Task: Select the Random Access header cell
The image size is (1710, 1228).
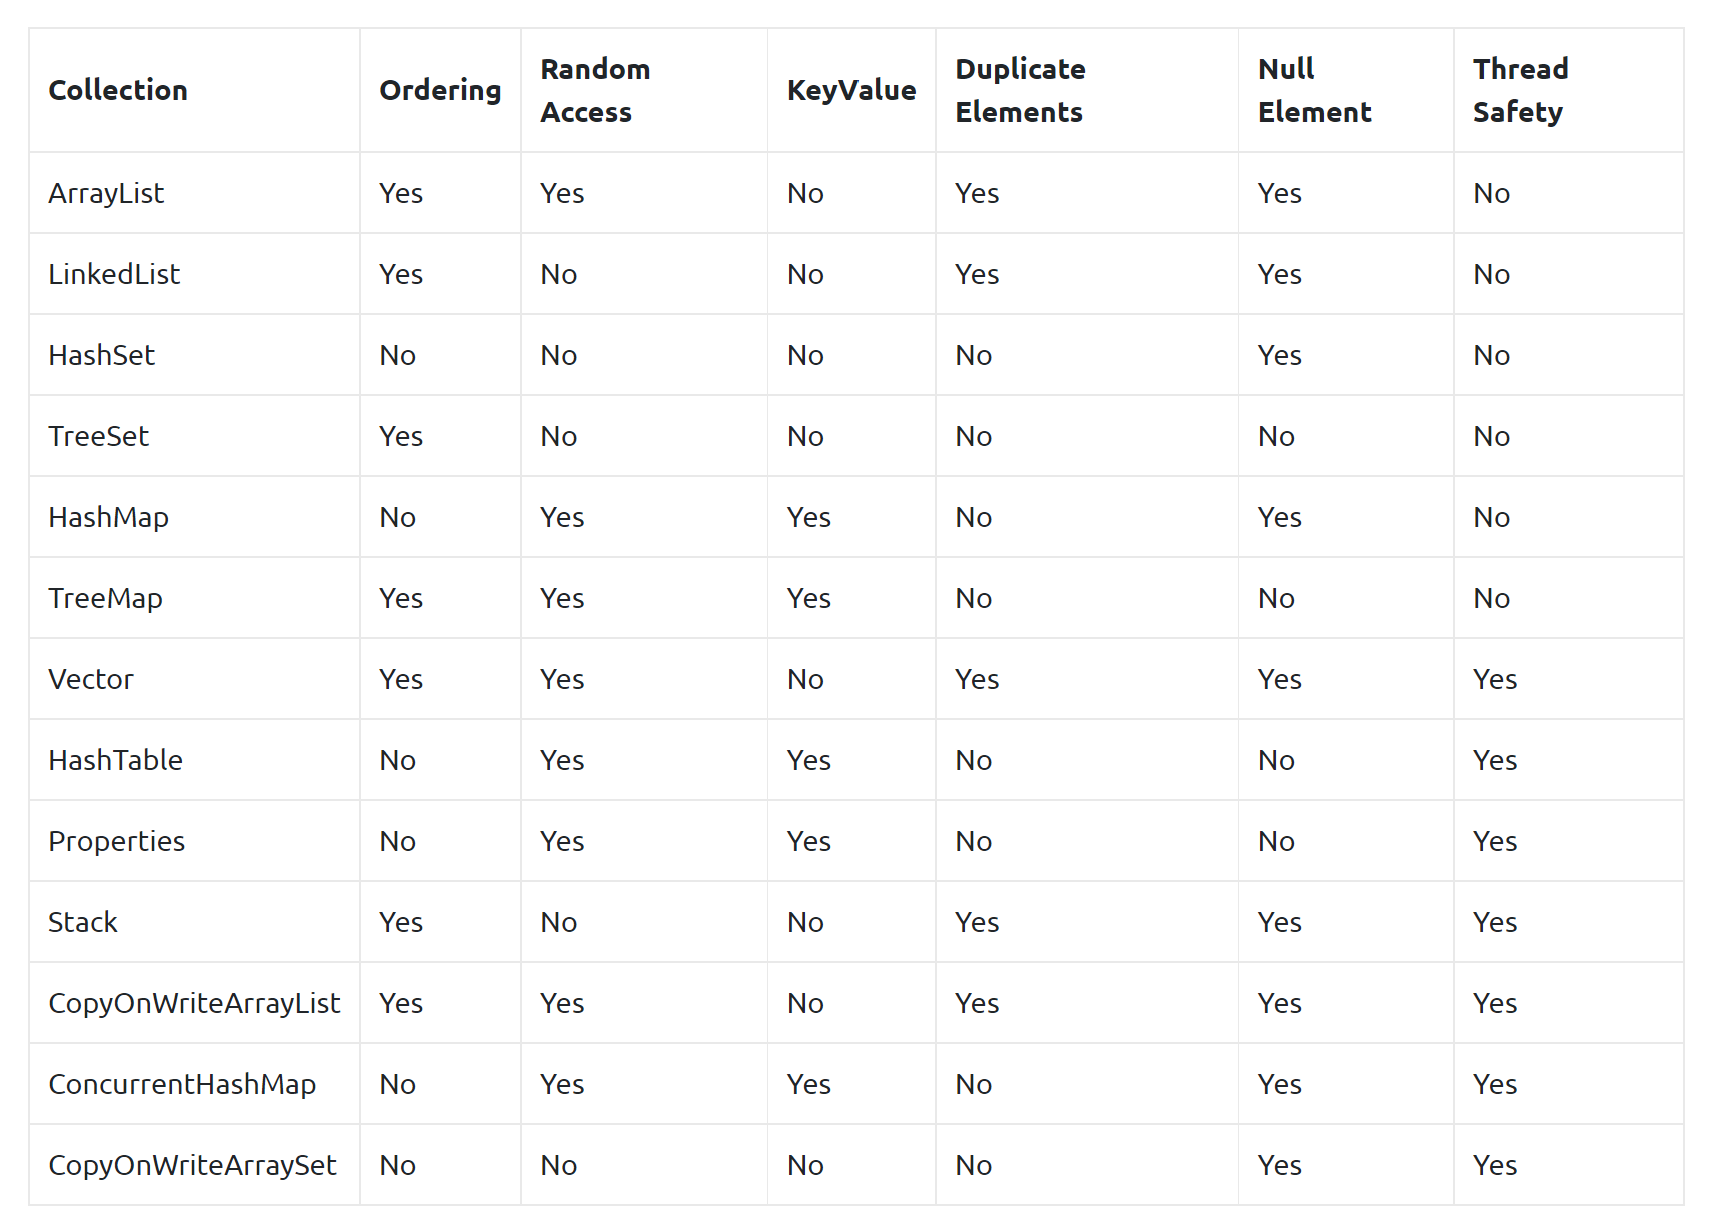Action: 595,90
